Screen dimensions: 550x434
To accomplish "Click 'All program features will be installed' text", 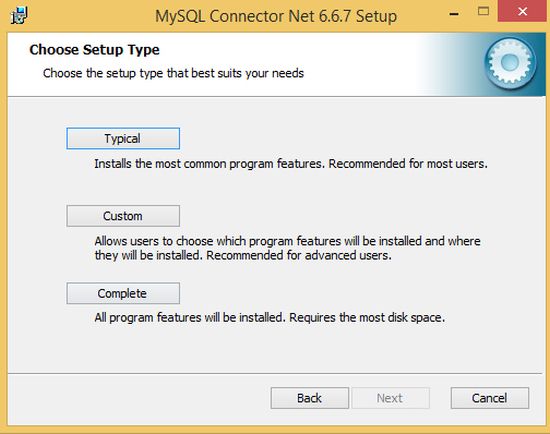I will click(269, 318).
